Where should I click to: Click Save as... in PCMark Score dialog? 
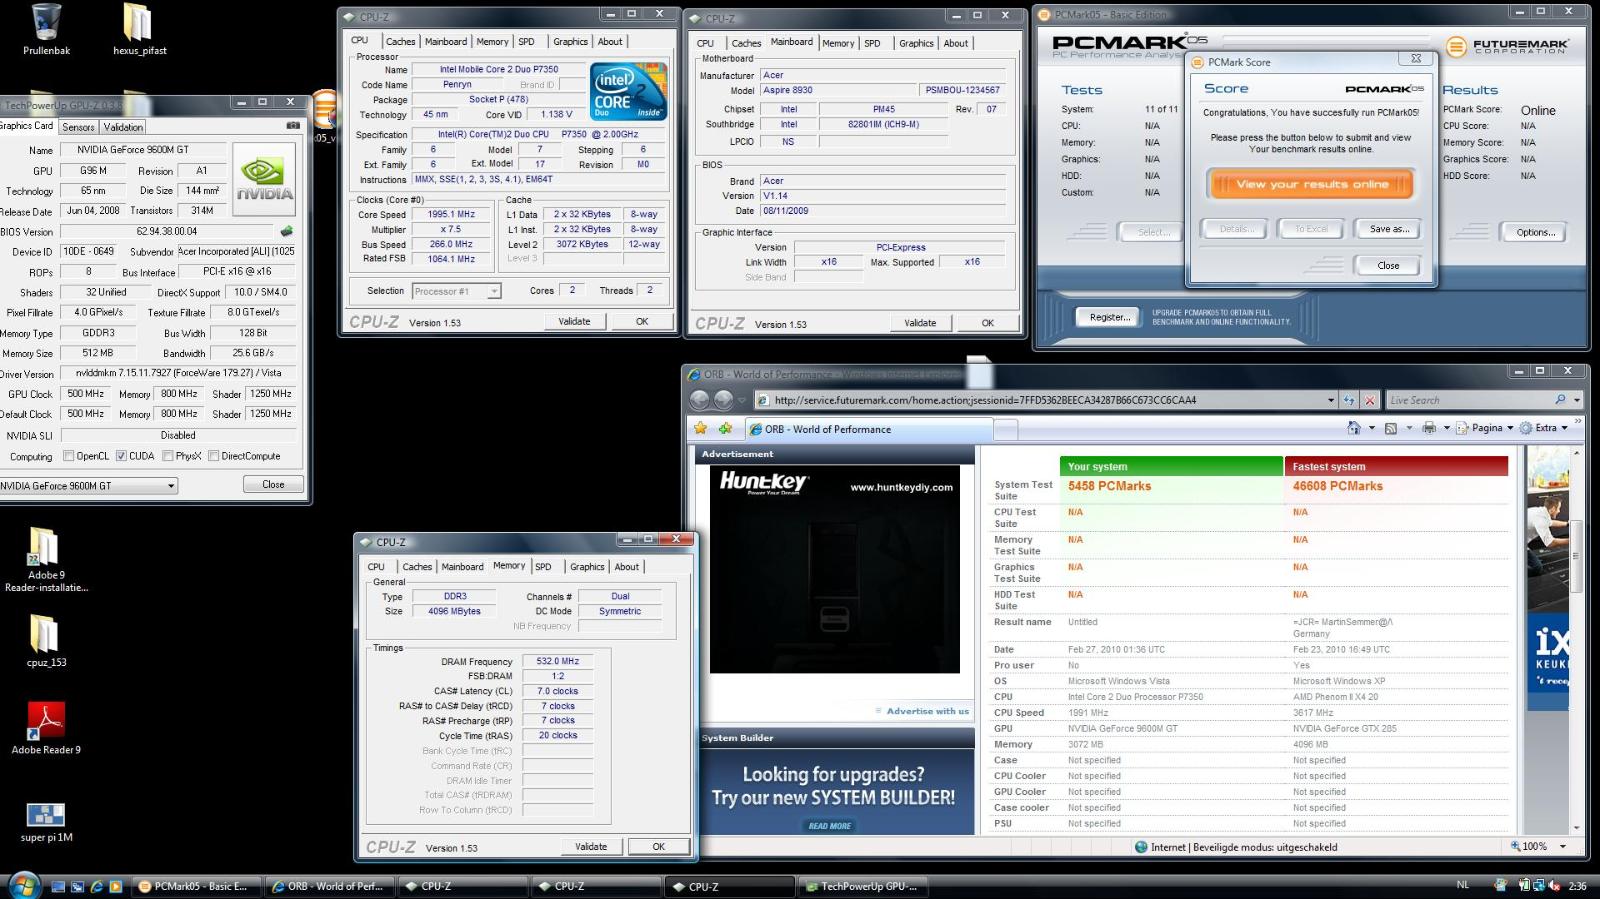click(1388, 229)
